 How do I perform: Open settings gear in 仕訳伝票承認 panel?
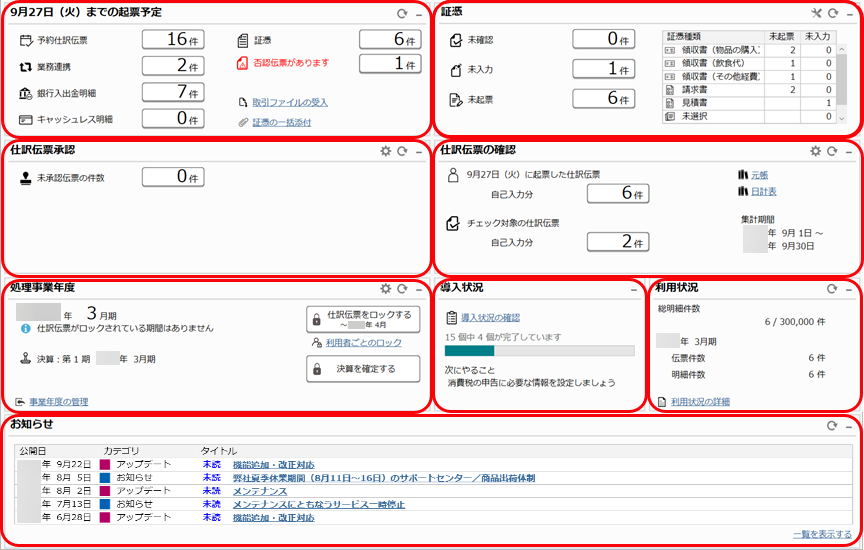(386, 151)
